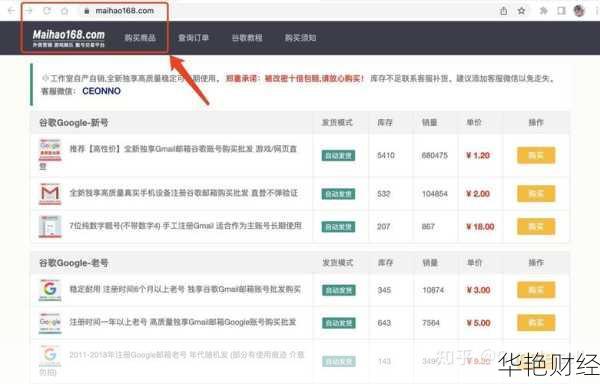Open the 7位纯数字靓号 product title
600x384 pixels.
[x=186, y=226]
